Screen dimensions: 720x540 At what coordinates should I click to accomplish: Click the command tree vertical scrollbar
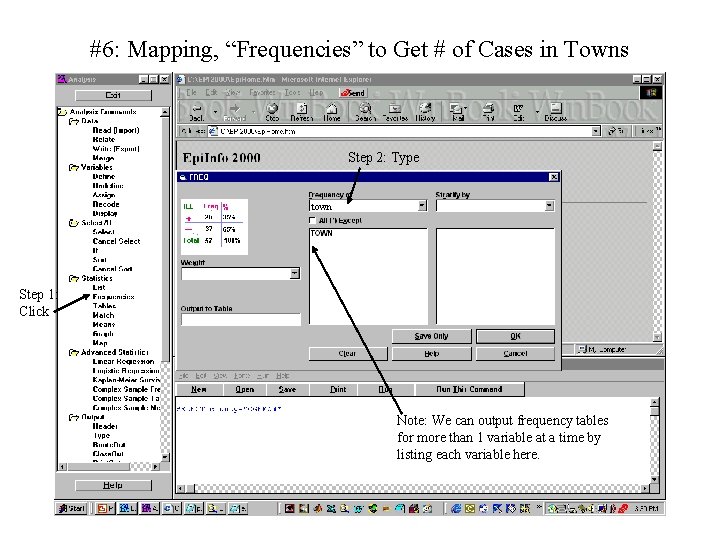[165, 285]
